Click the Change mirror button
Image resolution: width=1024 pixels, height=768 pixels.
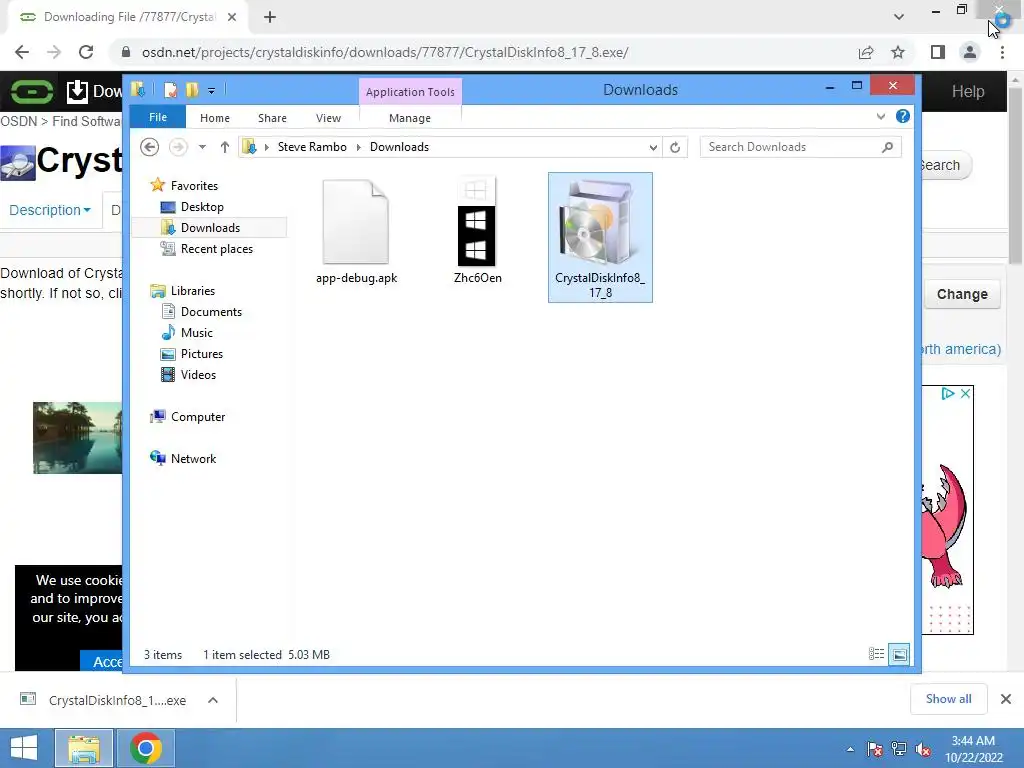[962, 294]
